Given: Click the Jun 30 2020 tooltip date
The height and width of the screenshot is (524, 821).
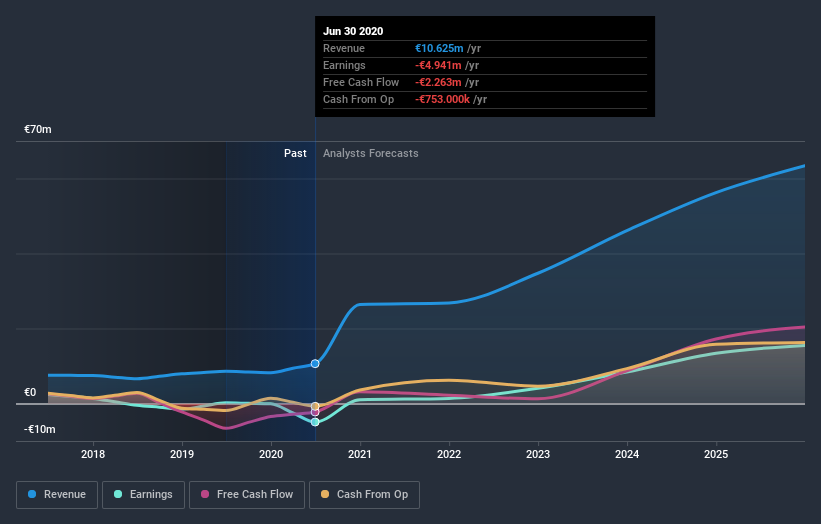Looking at the screenshot, I should [353, 31].
